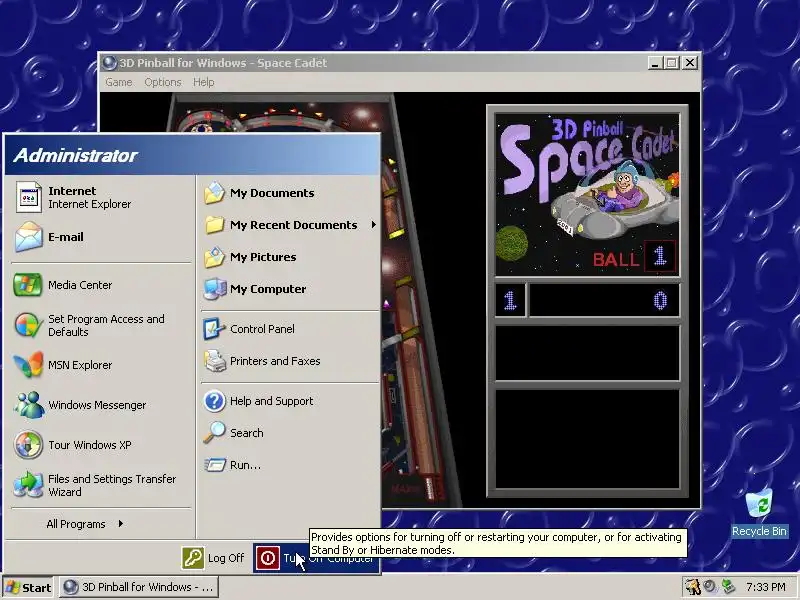This screenshot has width=800, height=600.
Task: Click the 'Search' text label
Action: coord(247,433)
